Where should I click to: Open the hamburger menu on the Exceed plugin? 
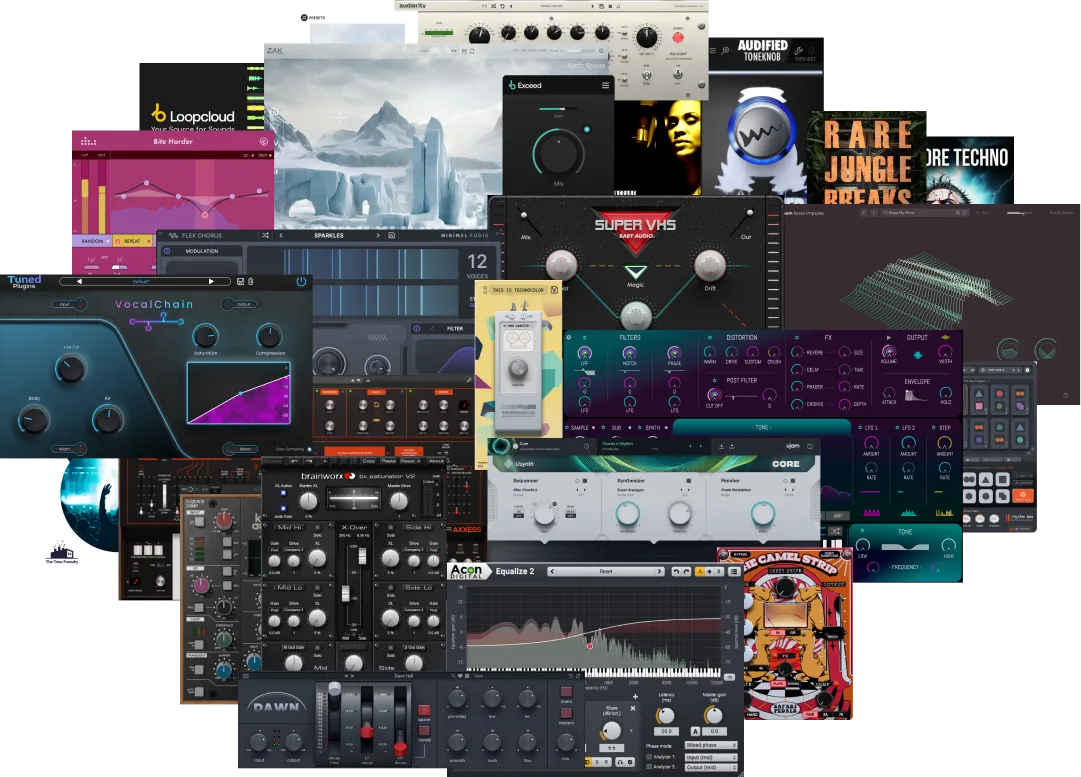(x=605, y=85)
